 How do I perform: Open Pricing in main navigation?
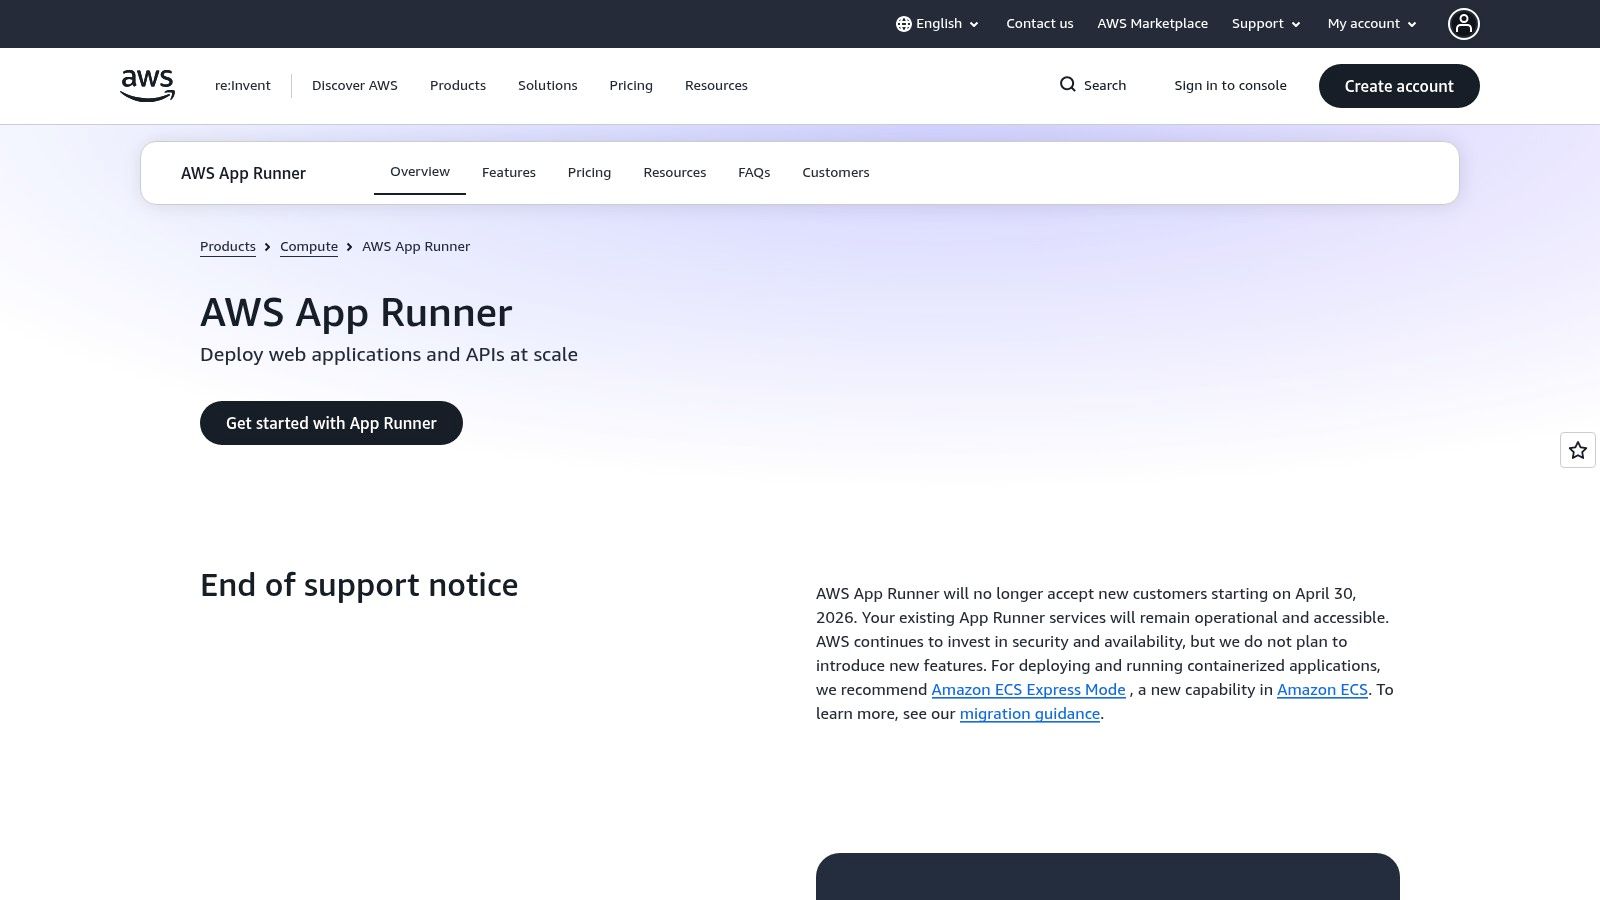[631, 86]
